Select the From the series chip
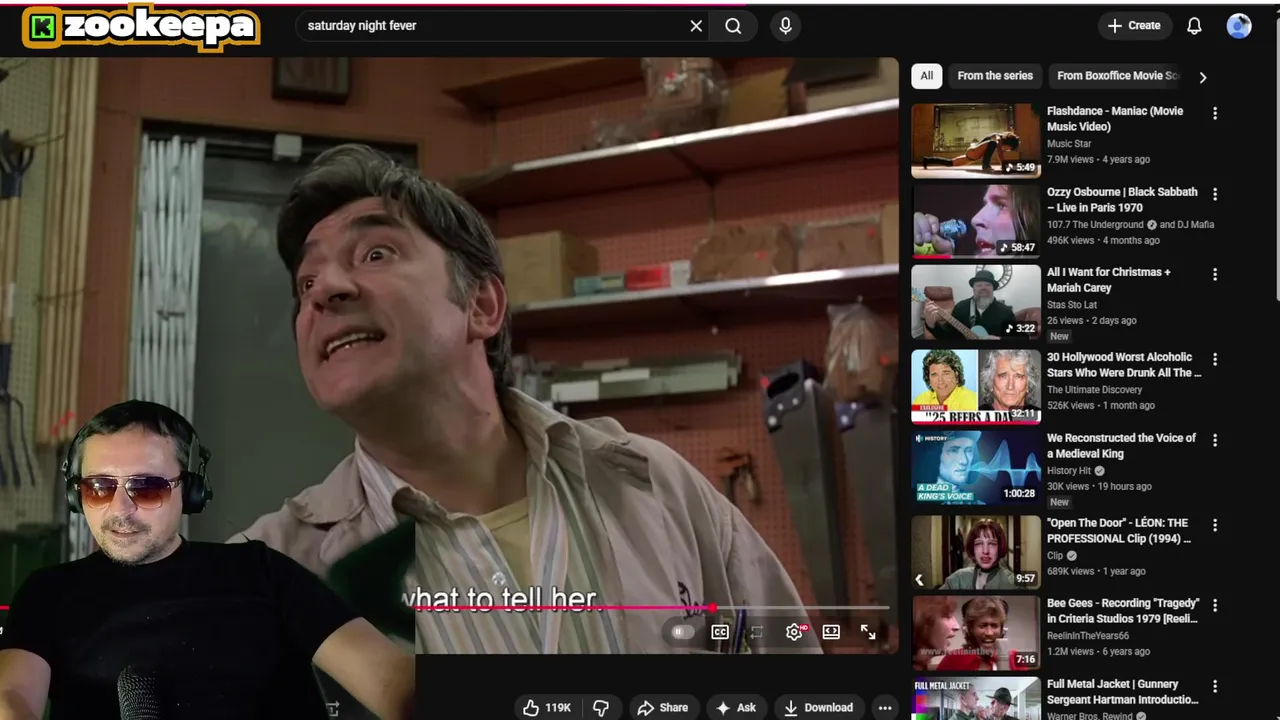Image resolution: width=1280 pixels, height=720 pixels. click(995, 76)
